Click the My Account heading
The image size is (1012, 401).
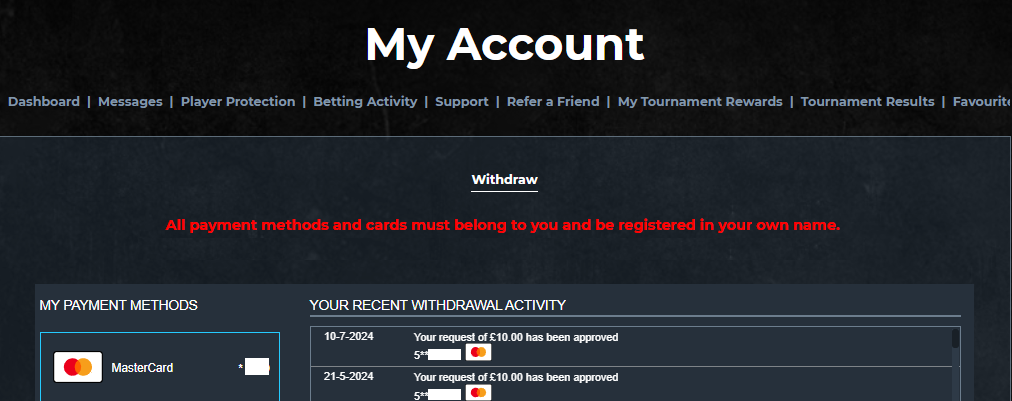point(505,45)
